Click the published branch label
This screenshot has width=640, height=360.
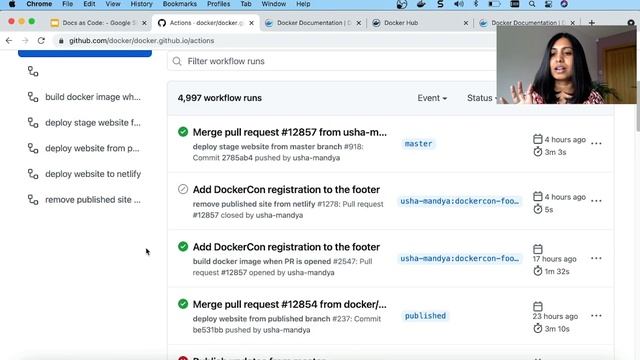point(425,316)
